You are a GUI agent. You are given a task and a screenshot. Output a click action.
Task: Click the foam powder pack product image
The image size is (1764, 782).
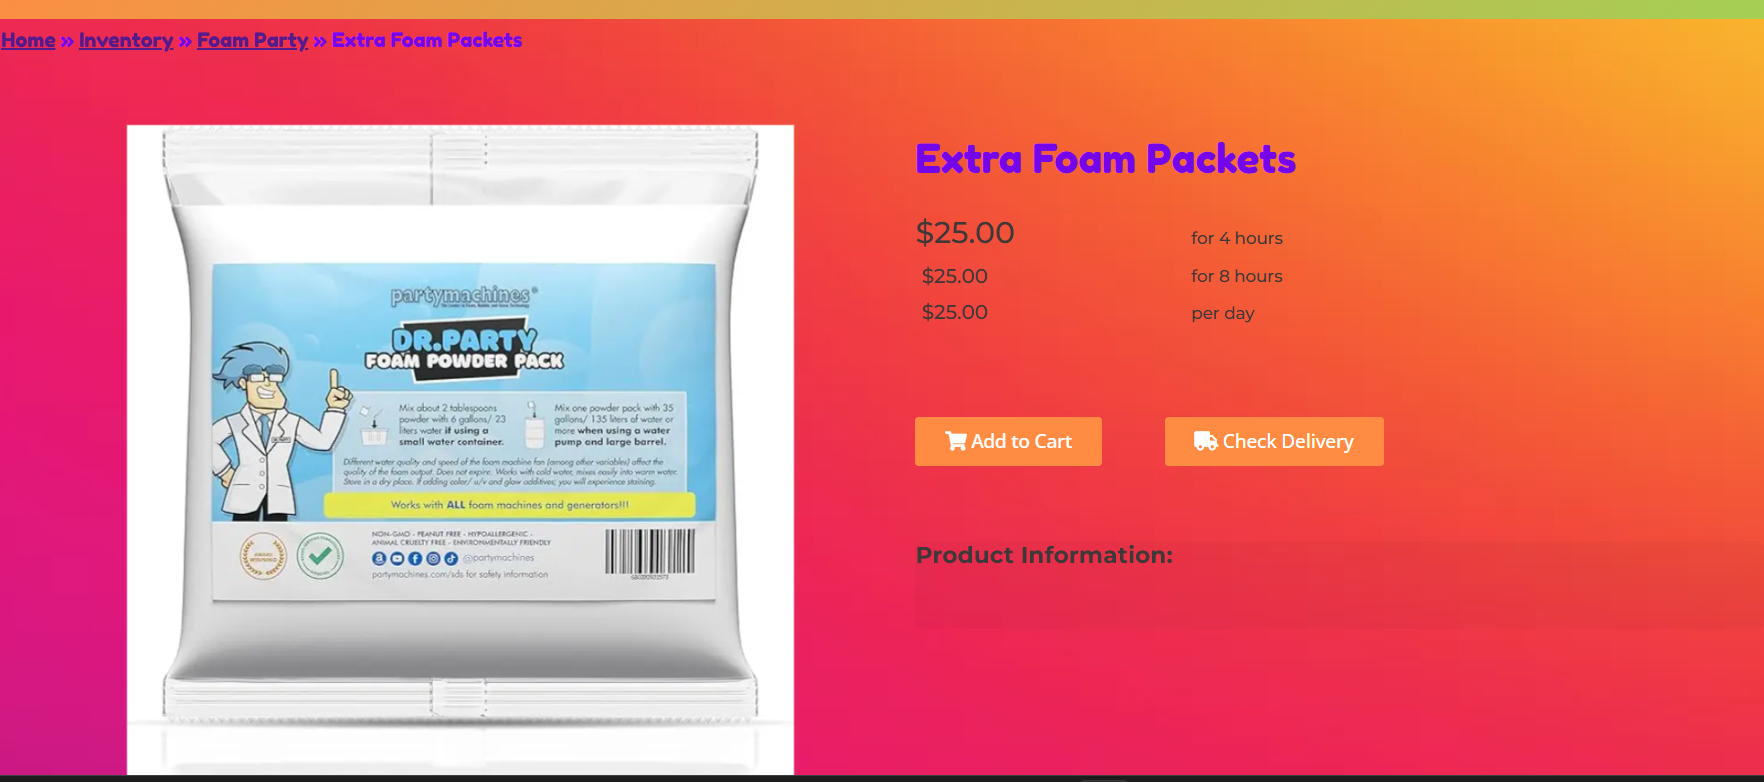(x=460, y=449)
